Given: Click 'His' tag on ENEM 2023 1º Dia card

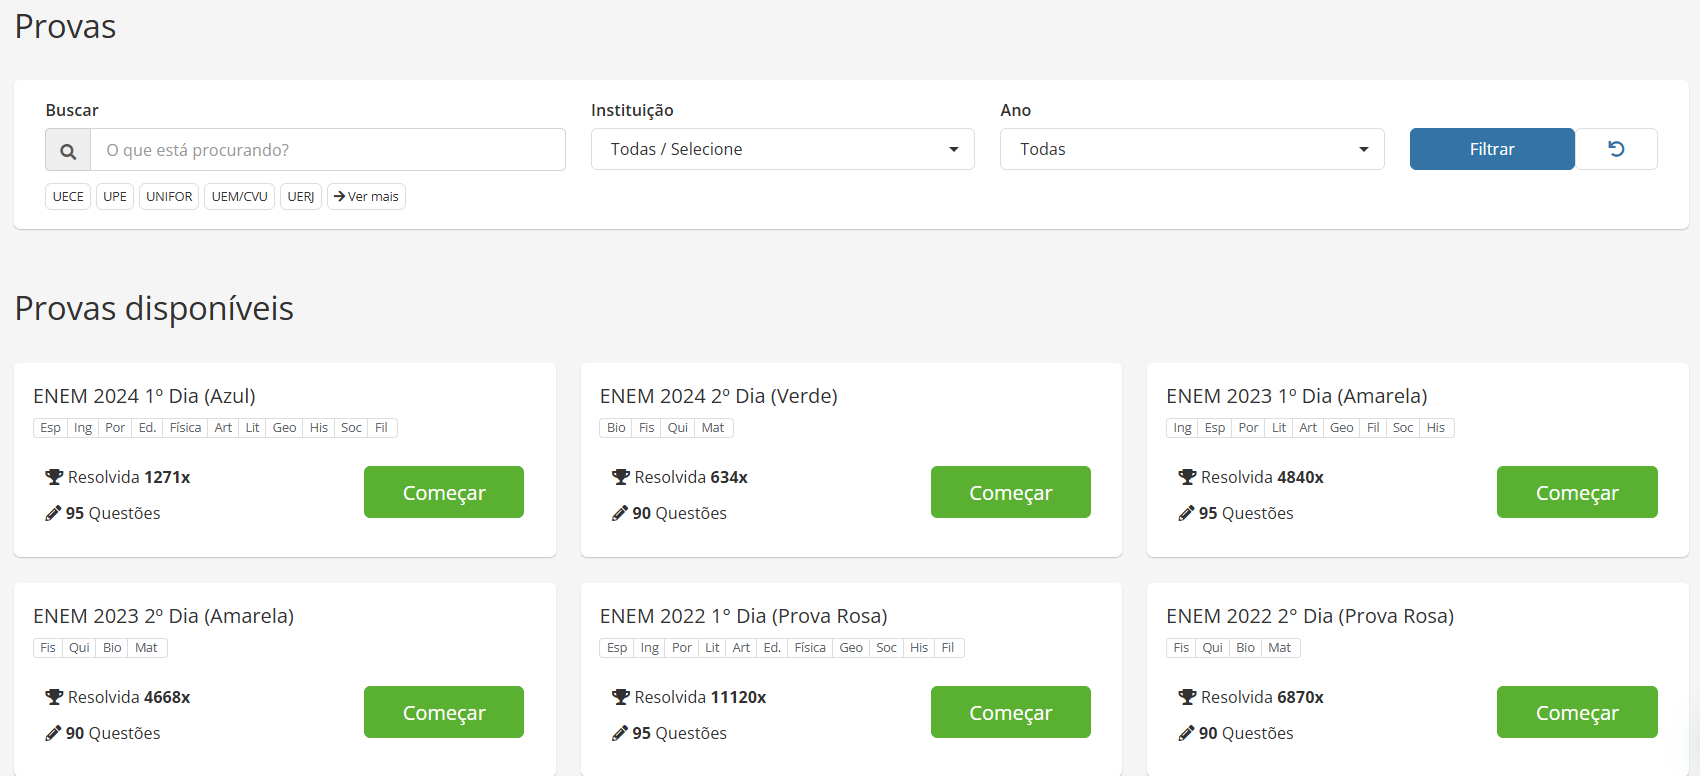Looking at the screenshot, I should [x=1436, y=428].
